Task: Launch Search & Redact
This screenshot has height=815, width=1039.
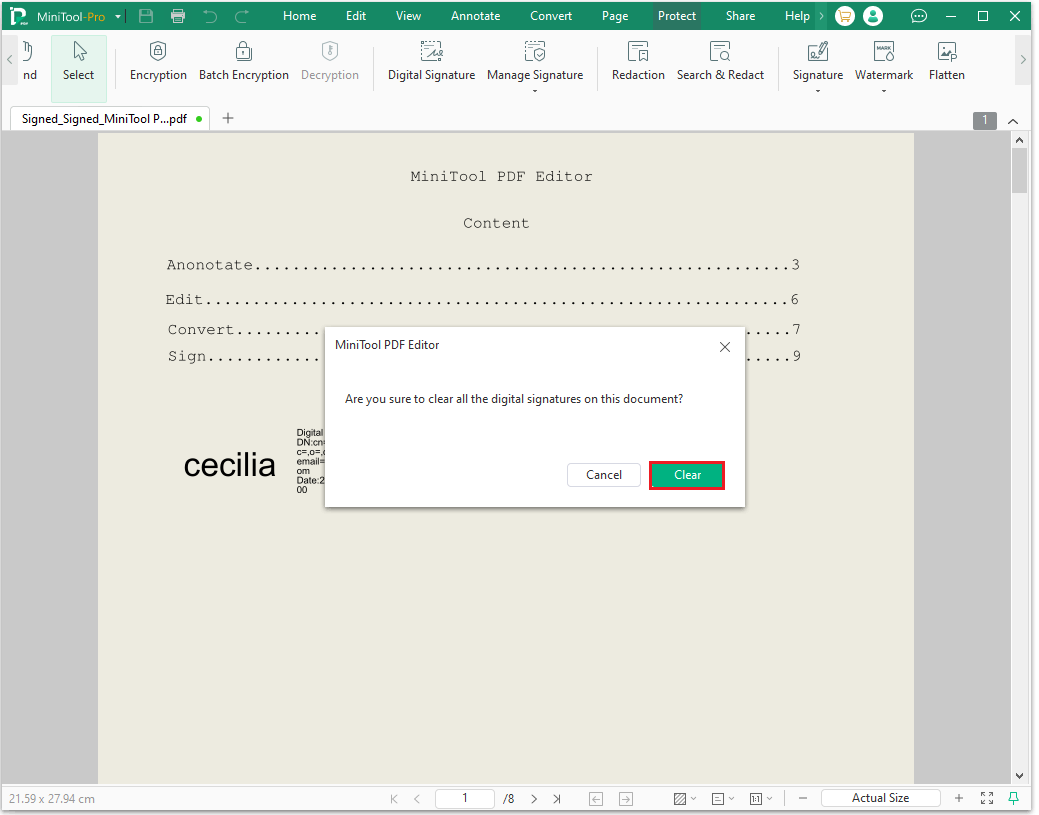Action: [x=720, y=62]
